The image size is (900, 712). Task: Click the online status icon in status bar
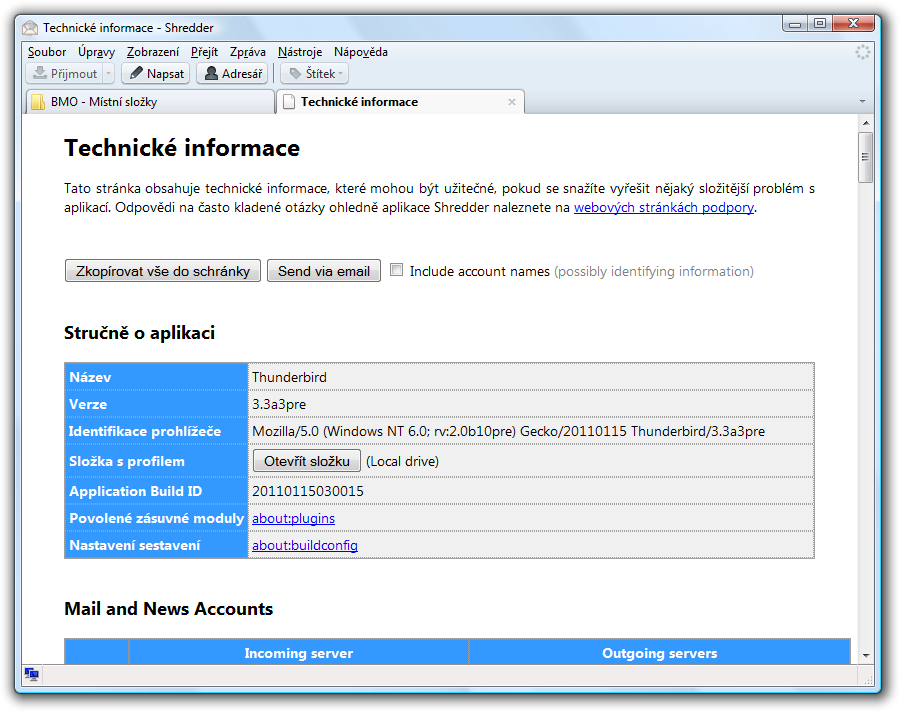[32, 674]
